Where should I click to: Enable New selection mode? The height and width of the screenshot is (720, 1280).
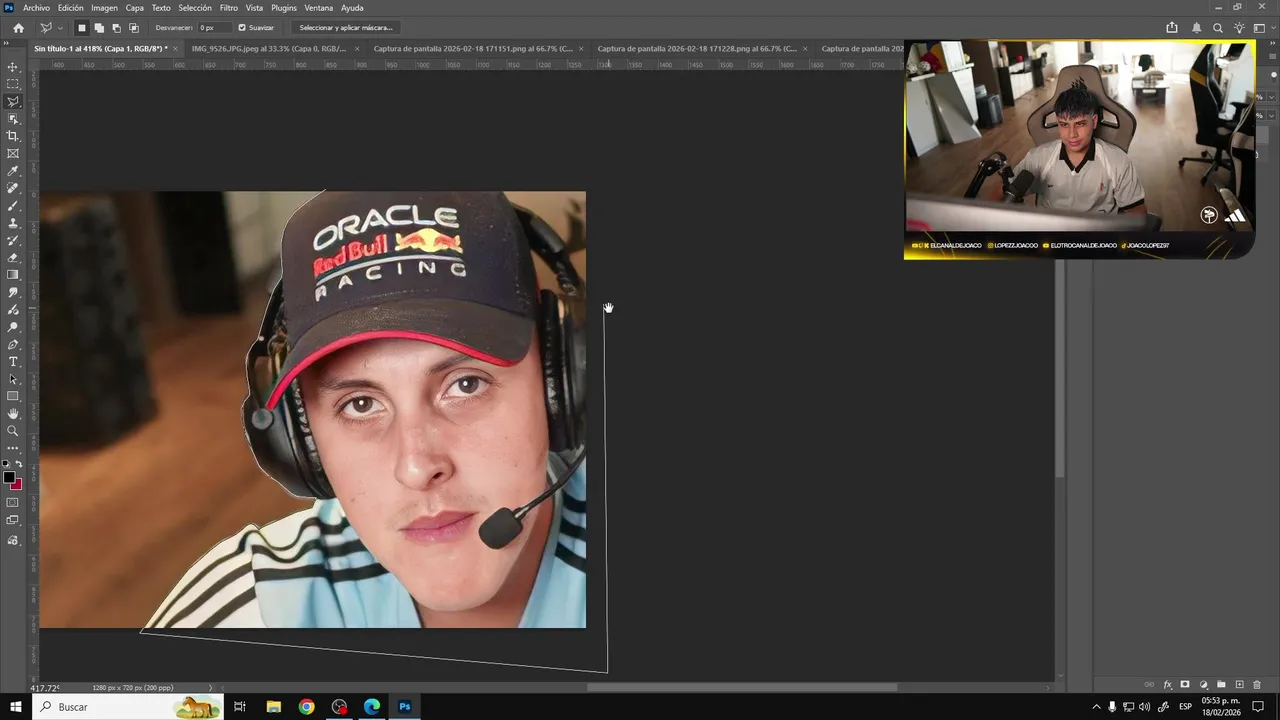pyautogui.click(x=82, y=28)
